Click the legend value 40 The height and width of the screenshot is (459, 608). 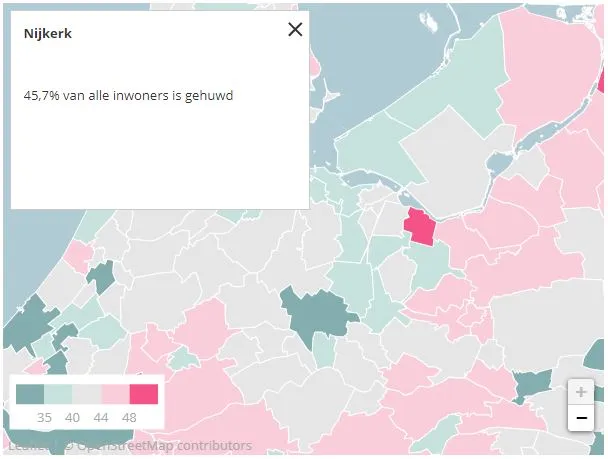coord(73,417)
